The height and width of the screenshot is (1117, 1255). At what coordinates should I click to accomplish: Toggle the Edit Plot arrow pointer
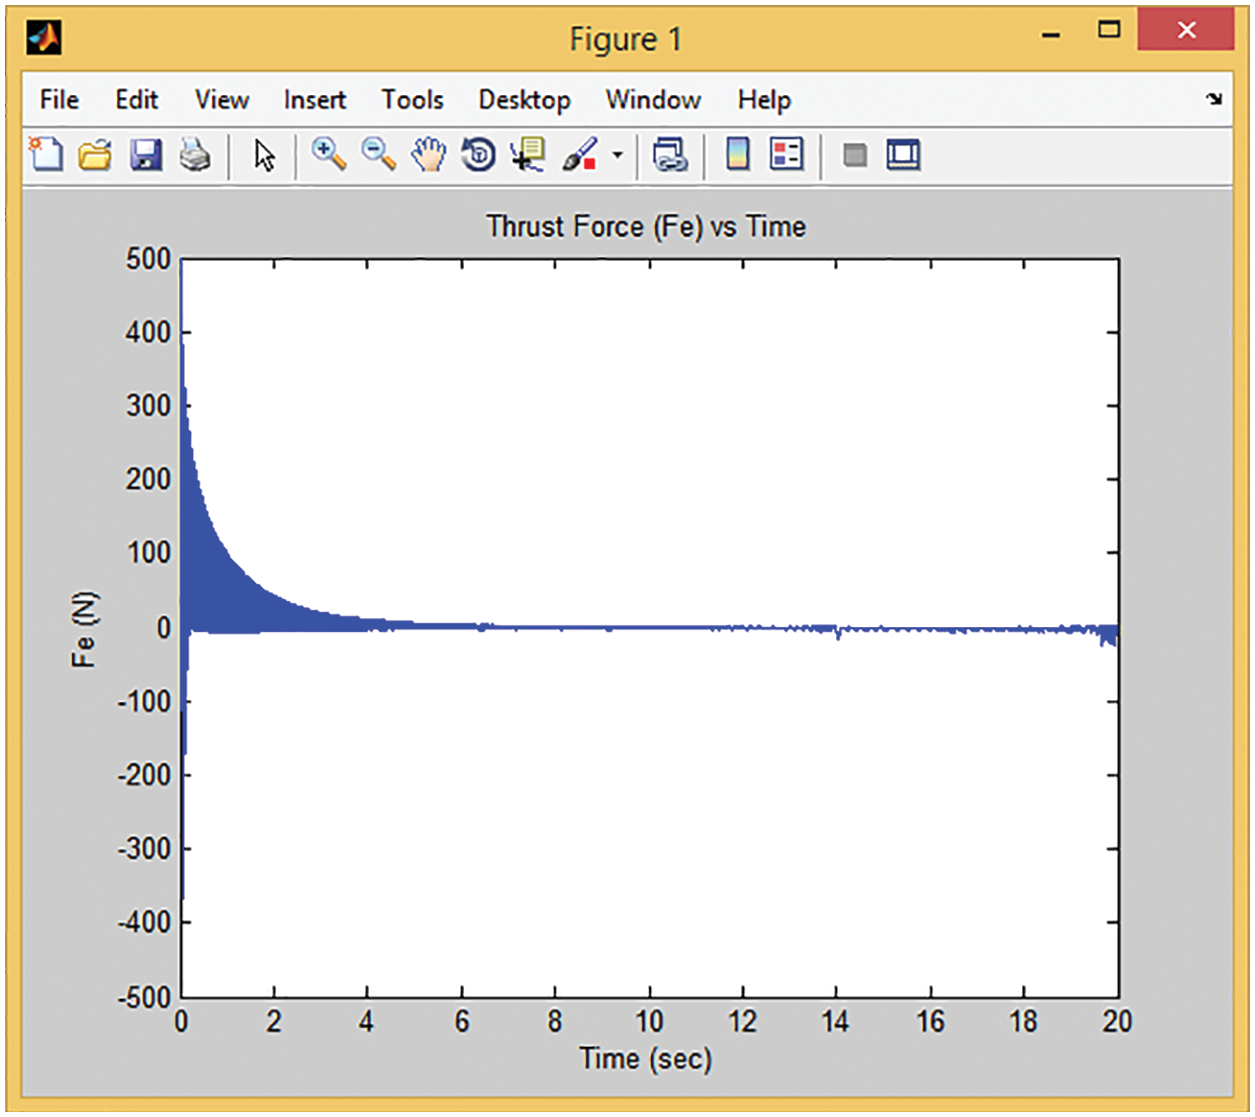coord(264,155)
